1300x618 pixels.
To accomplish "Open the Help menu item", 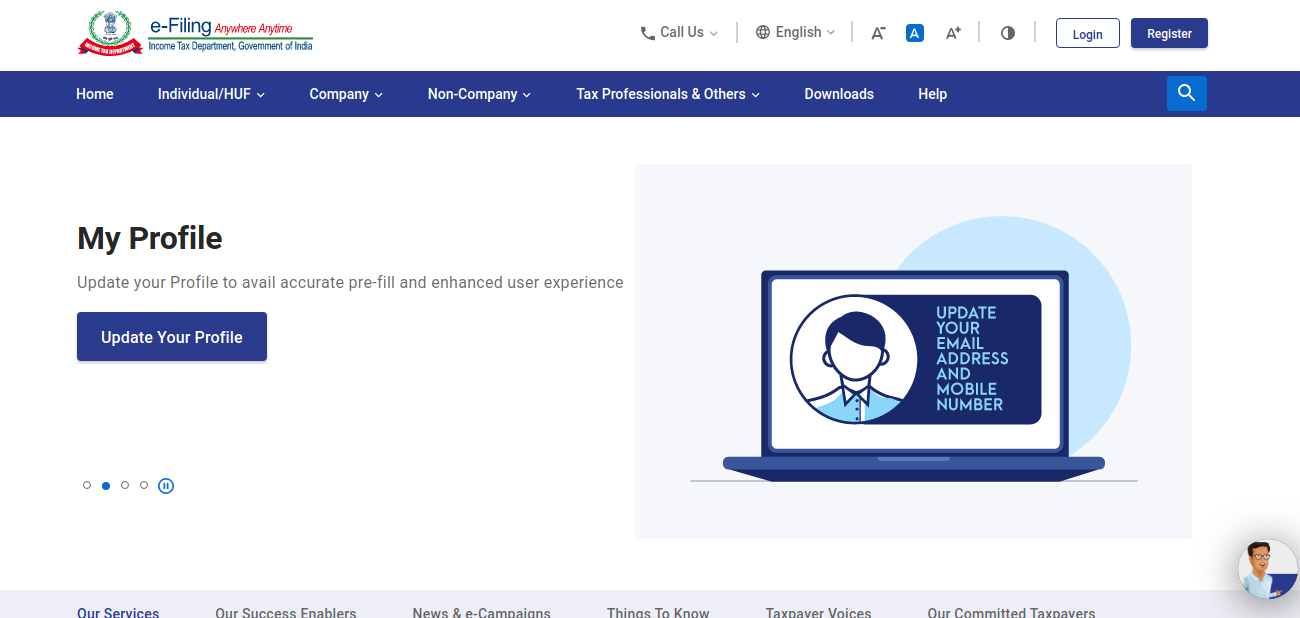I will pos(932,94).
